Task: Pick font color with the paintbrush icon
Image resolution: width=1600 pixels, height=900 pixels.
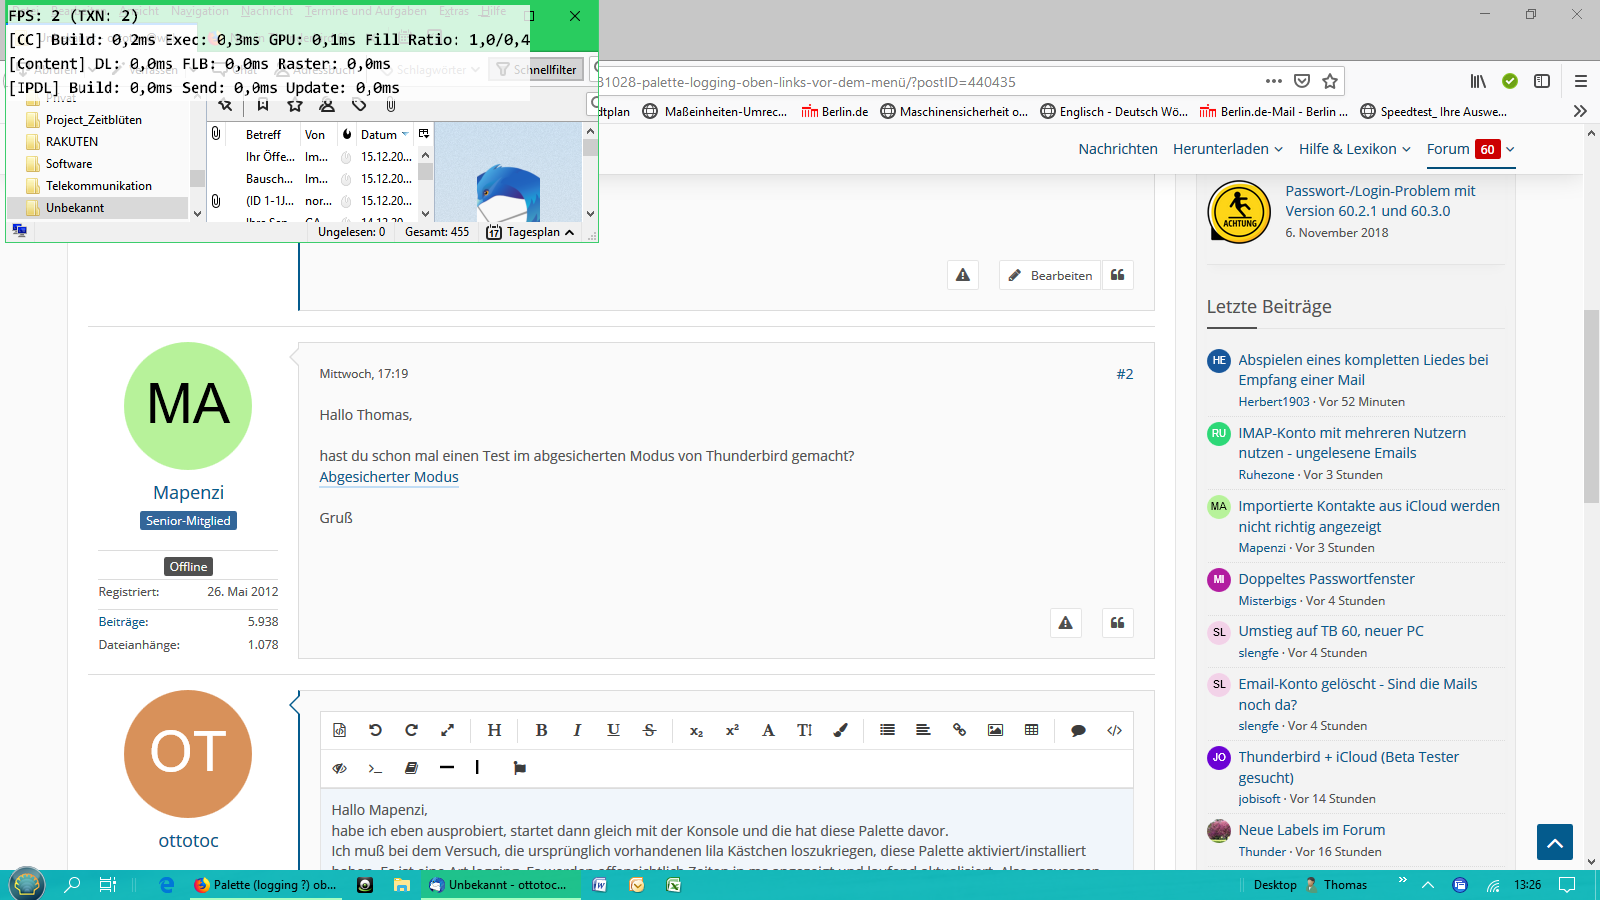Action: [x=840, y=730]
